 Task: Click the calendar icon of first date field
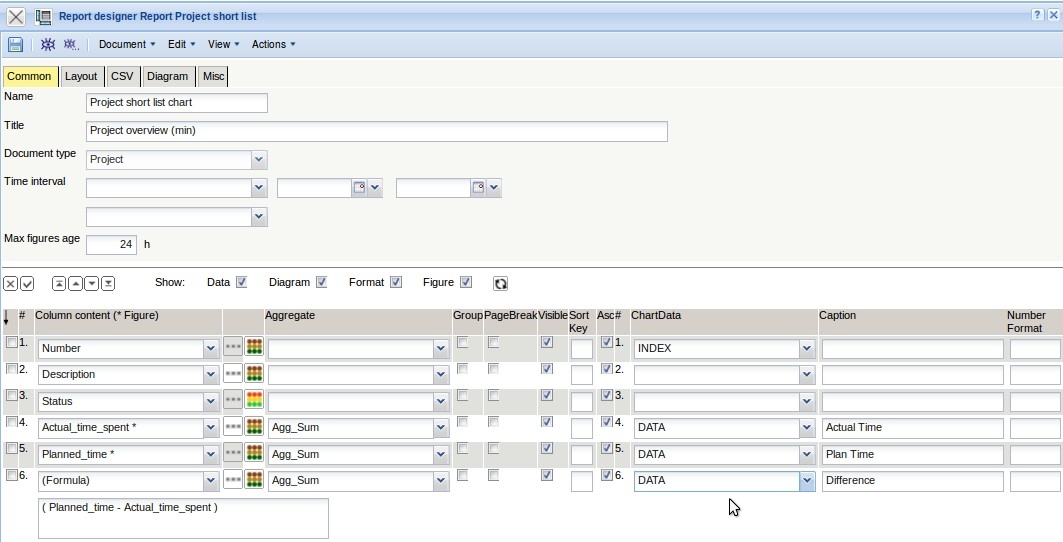coord(358,188)
